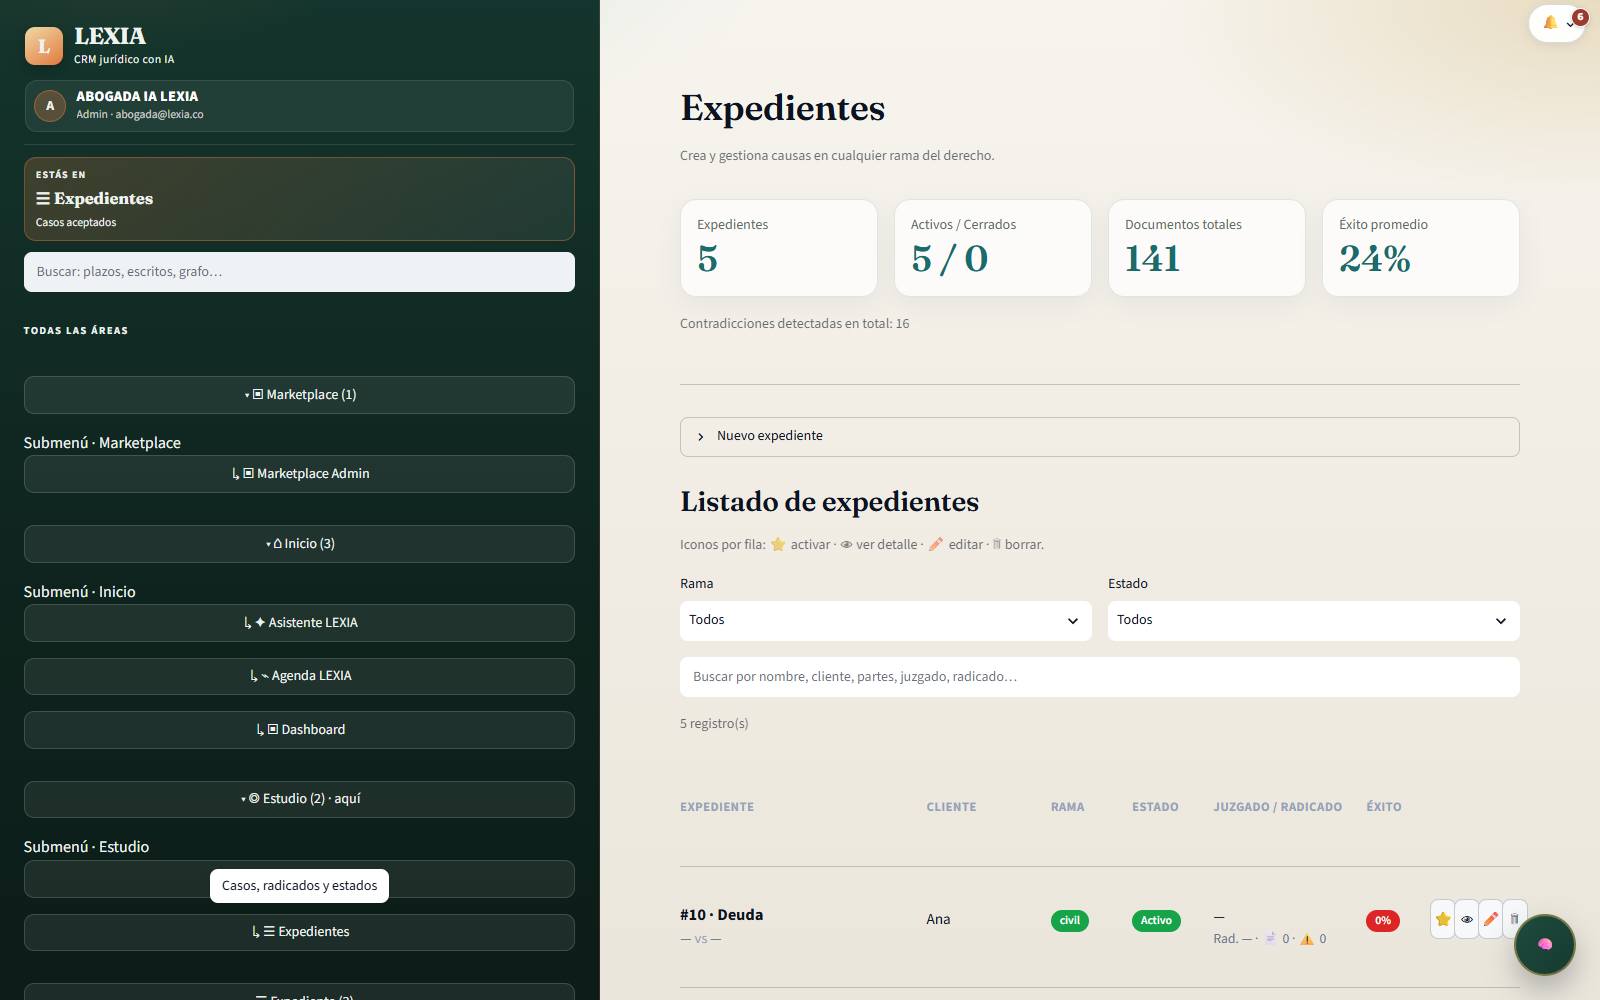Image resolution: width=1600 pixels, height=1000 pixels.
Task: Open Asistente LEXIA from the sidebar
Action: tap(299, 623)
